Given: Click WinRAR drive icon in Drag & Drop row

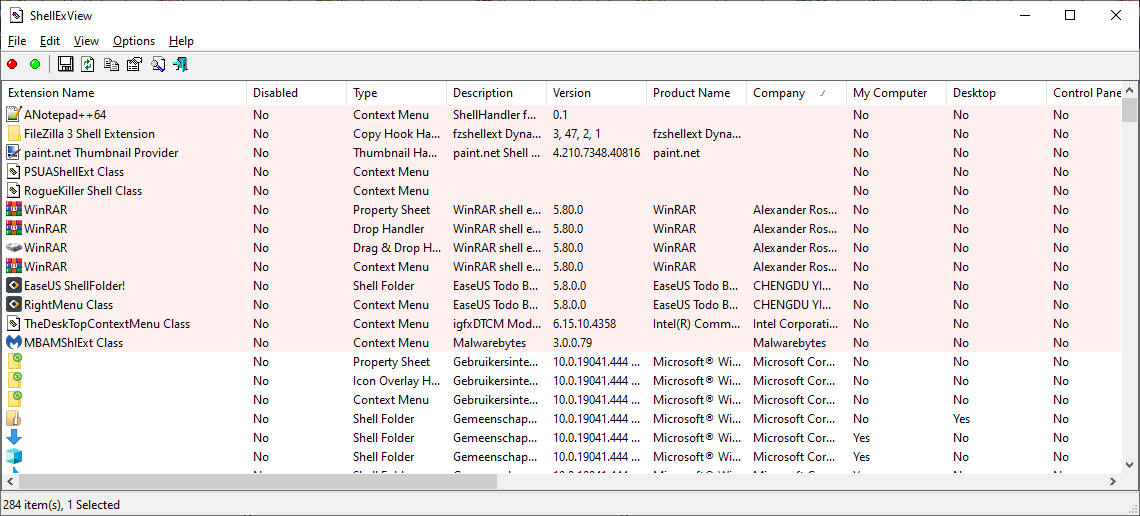Looking at the screenshot, I should (14, 247).
